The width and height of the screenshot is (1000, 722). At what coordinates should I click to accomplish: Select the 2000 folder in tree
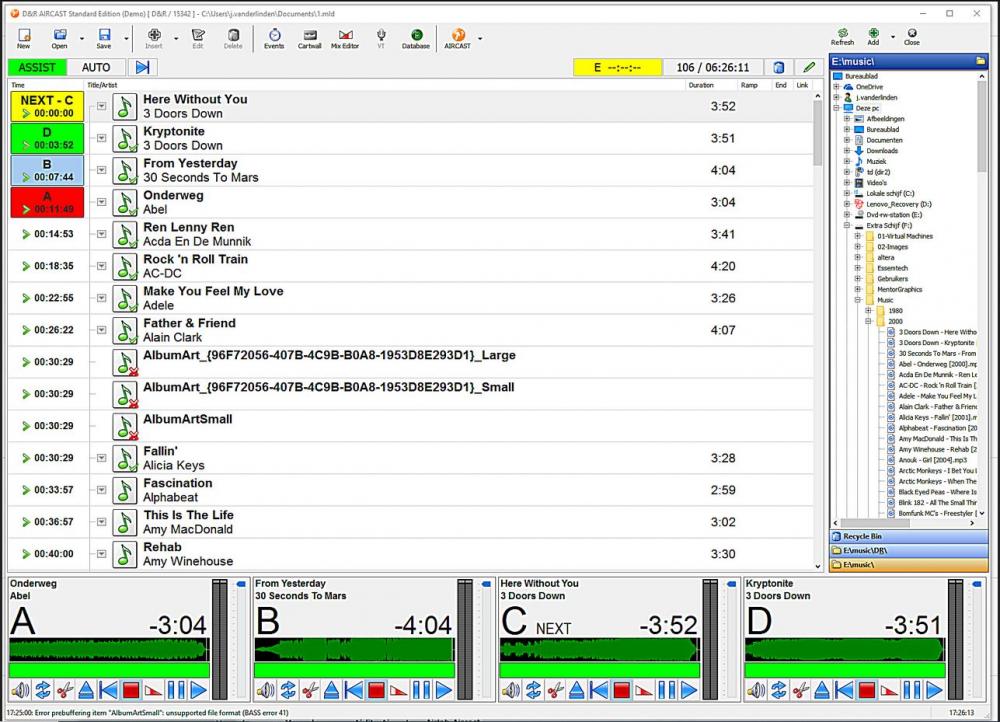895,321
